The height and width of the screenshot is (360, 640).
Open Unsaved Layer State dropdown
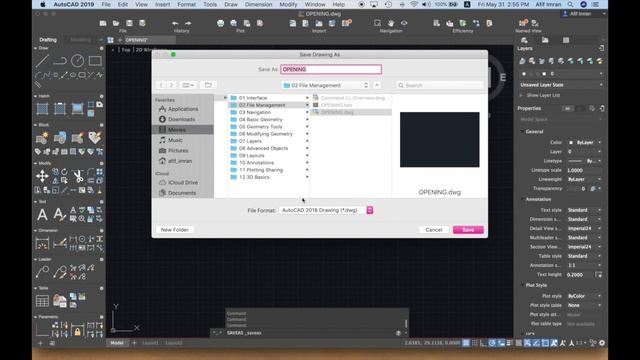tap(561, 85)
